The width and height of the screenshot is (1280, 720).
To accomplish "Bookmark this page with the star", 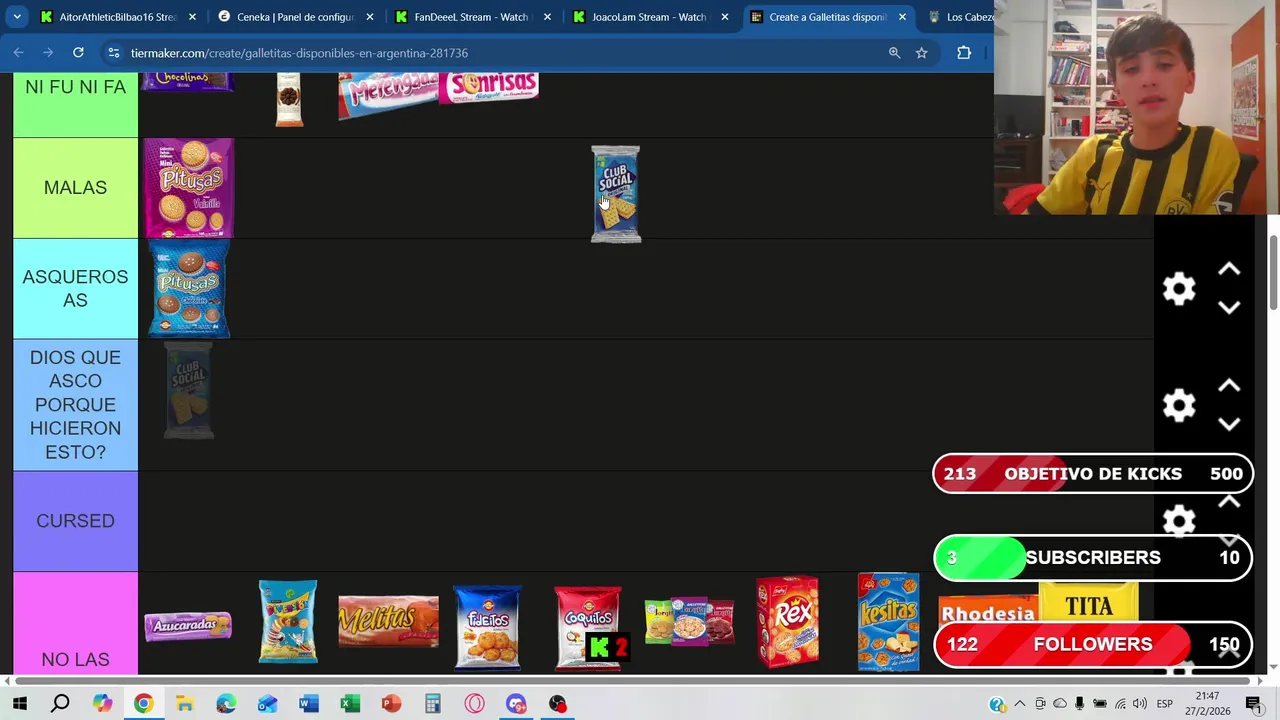I will click(921, 53).
